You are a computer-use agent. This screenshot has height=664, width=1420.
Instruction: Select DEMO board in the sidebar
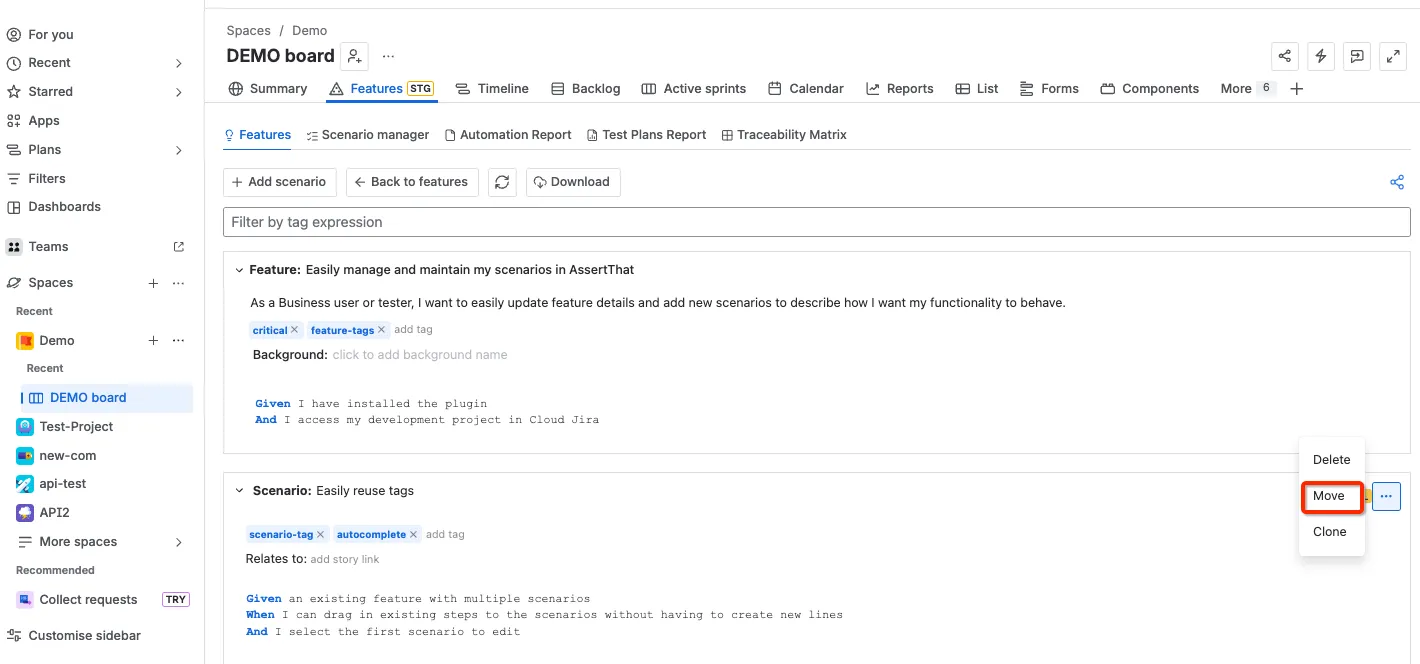[106, 398]
